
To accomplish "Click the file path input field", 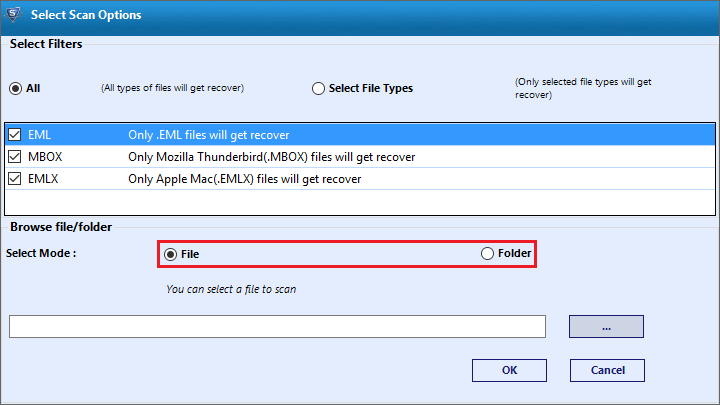I will (x=277, y=326).
